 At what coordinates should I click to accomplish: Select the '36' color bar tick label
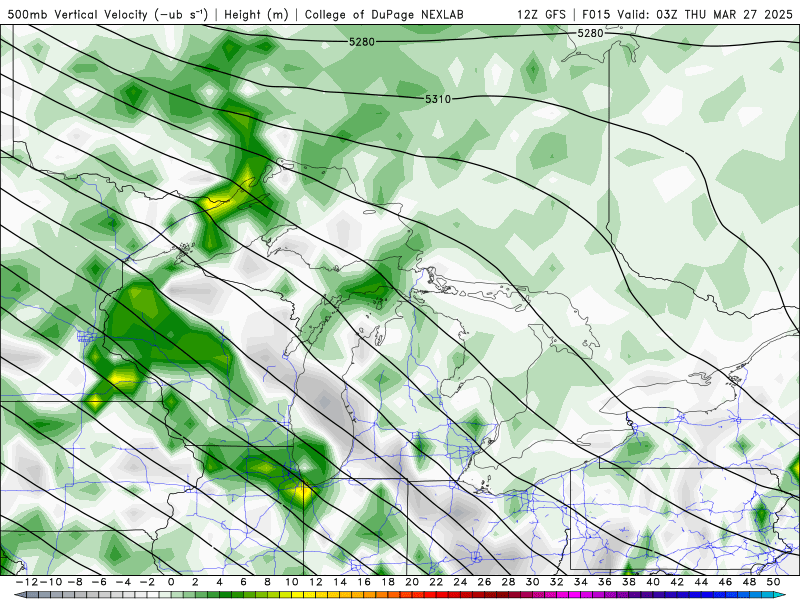[x=605, y=582]
